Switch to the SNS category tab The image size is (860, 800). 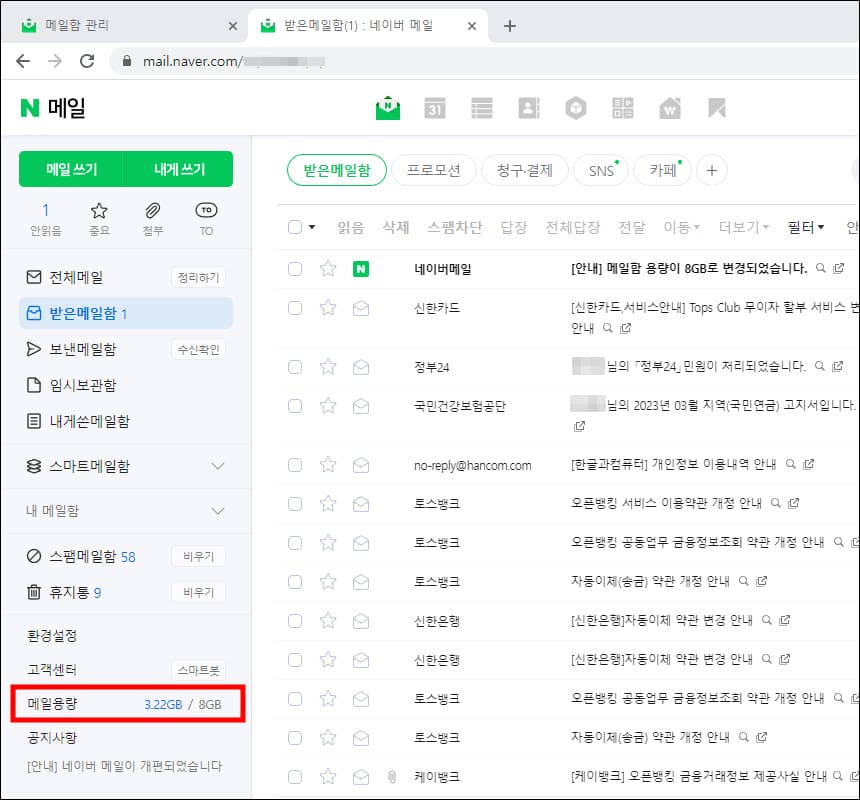[x=602, y=171]
